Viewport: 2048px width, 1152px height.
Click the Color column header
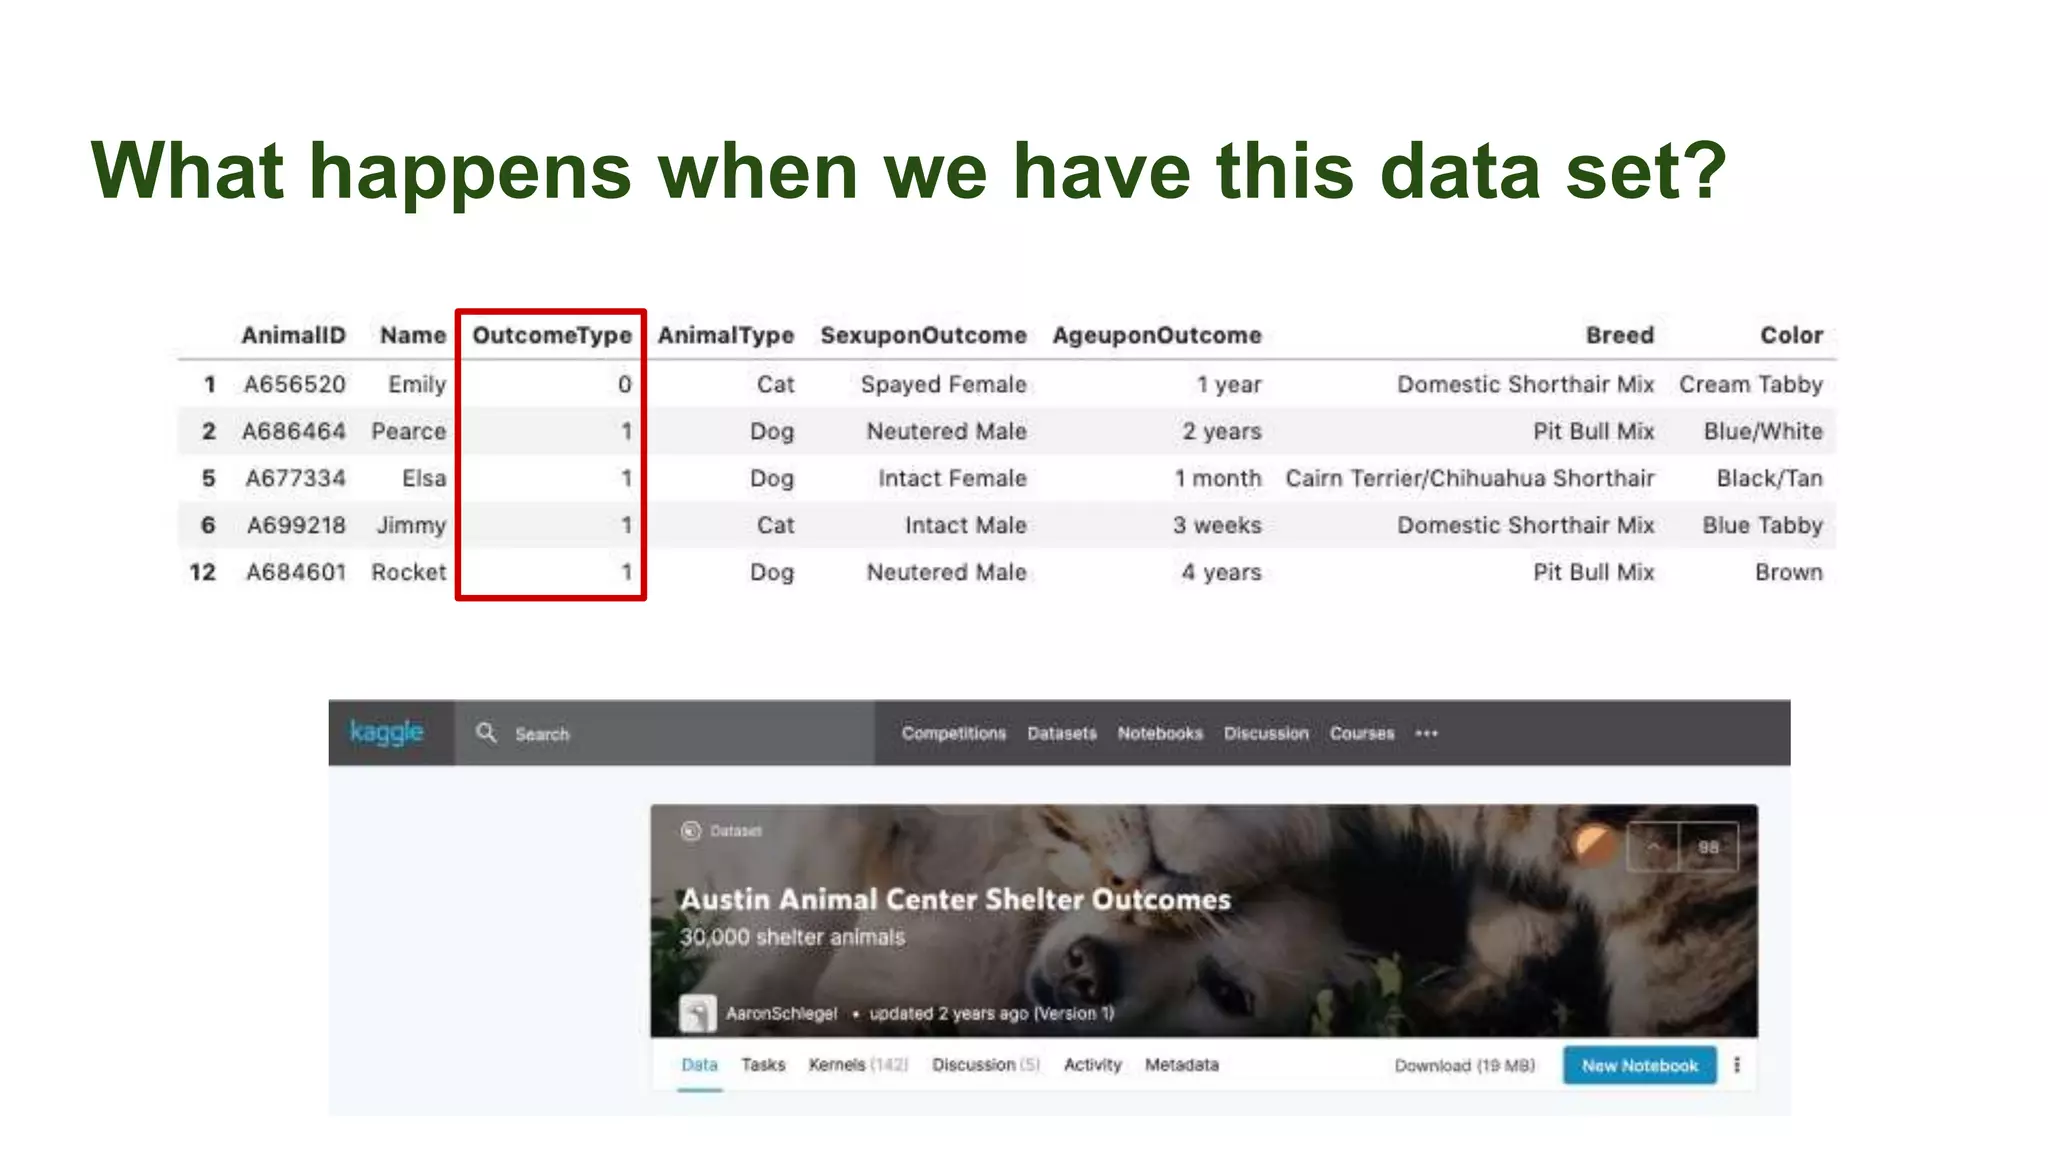[x=1791, y=335]
